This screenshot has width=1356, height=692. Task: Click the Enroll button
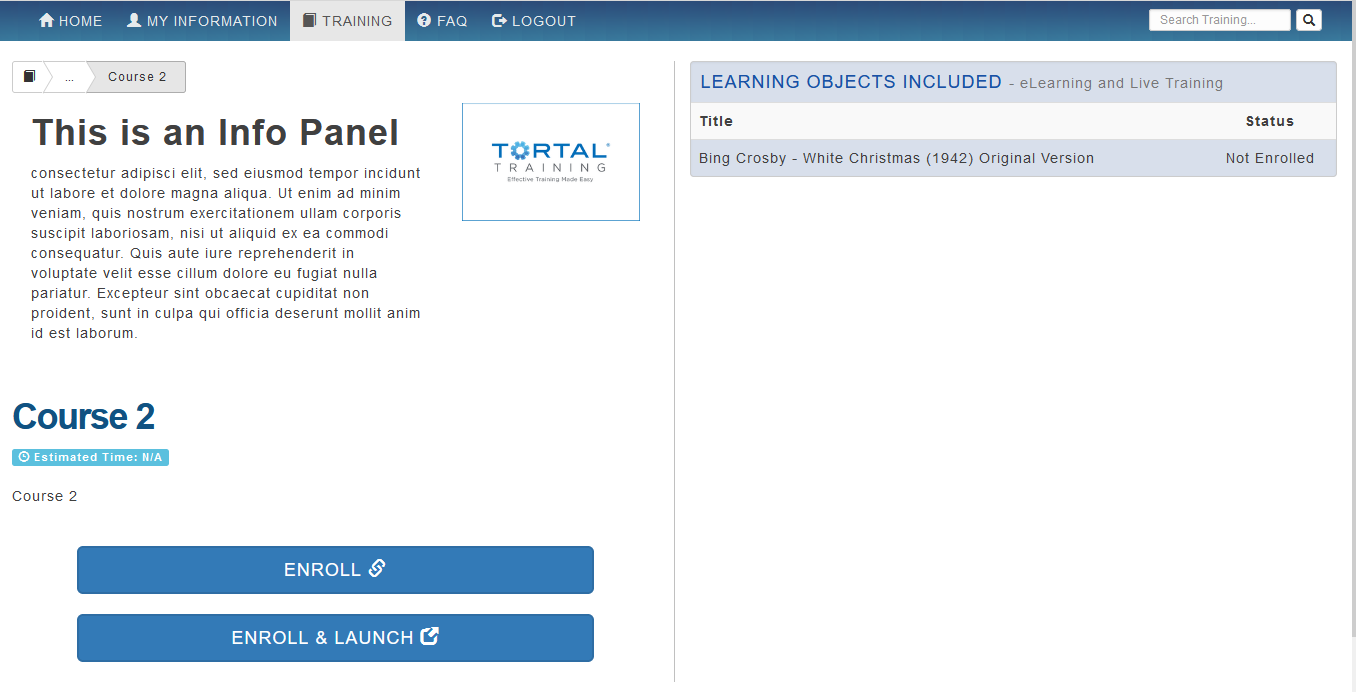pyautogui.click(x=335, y=570)
